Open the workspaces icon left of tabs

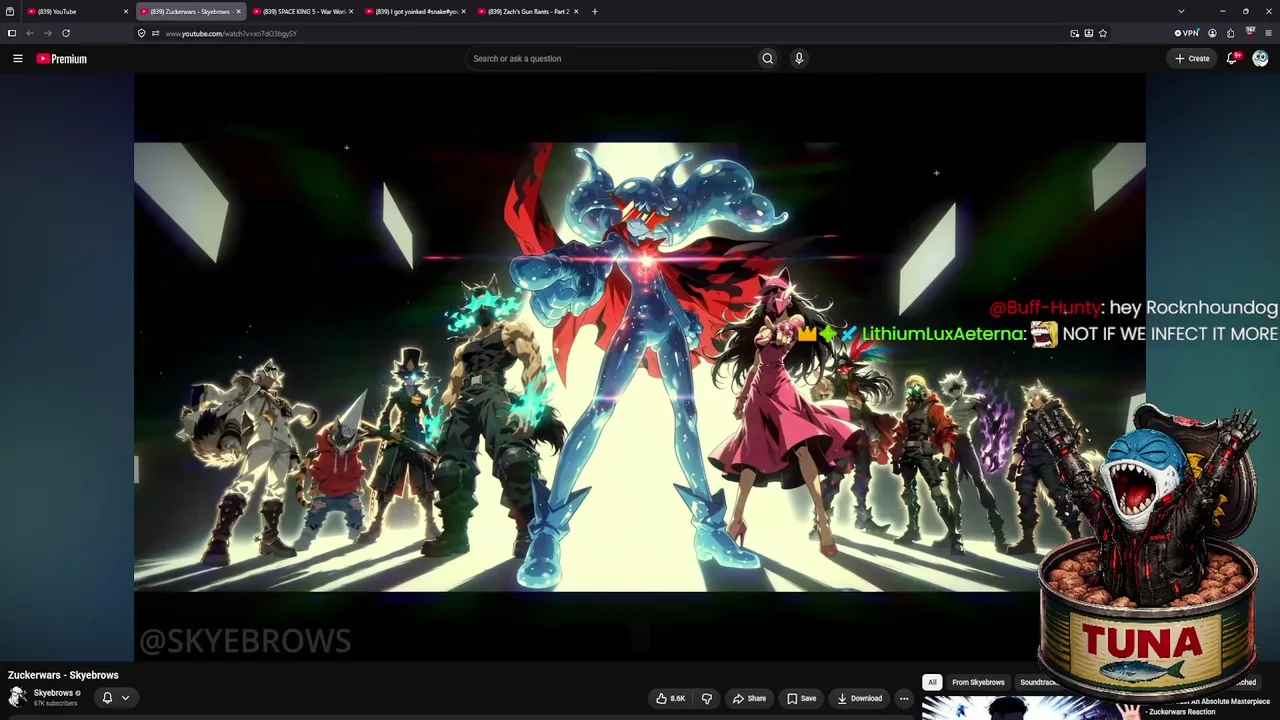[10, 11]
